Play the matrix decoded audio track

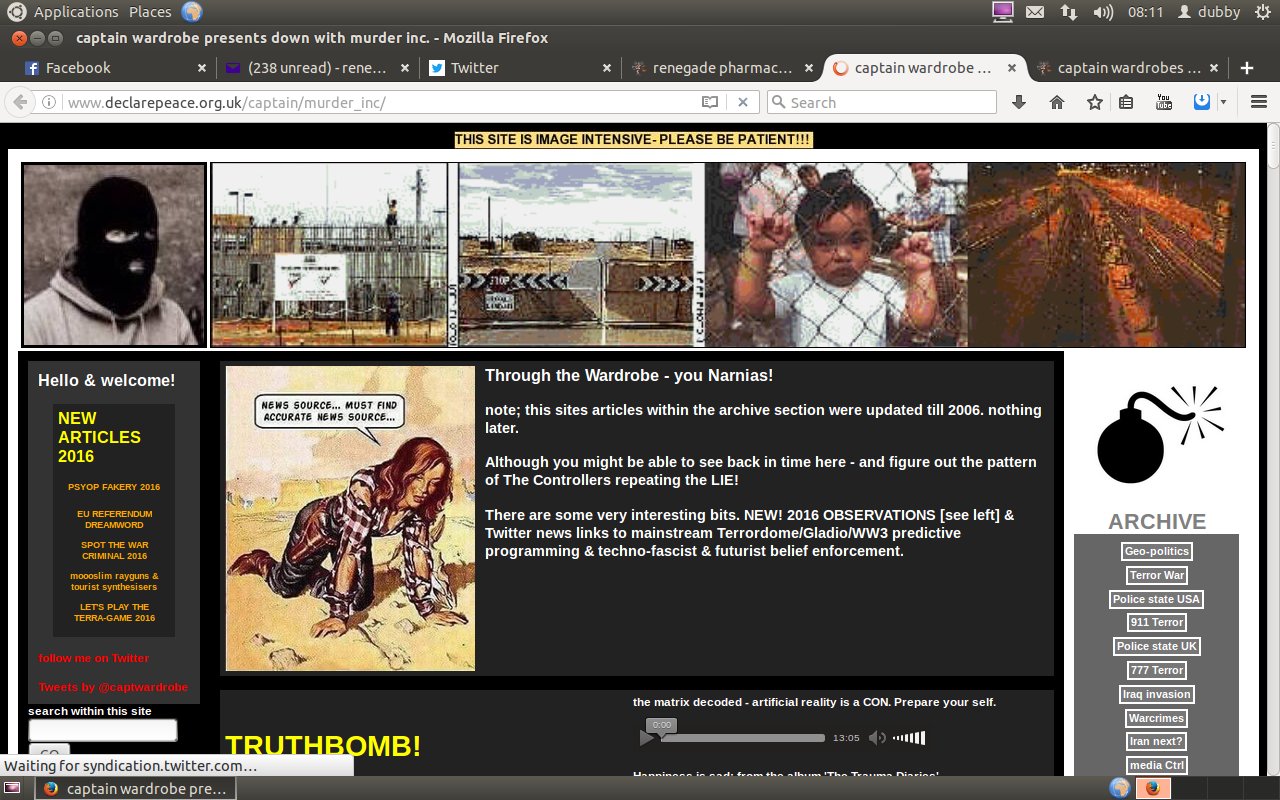point(647,738)
